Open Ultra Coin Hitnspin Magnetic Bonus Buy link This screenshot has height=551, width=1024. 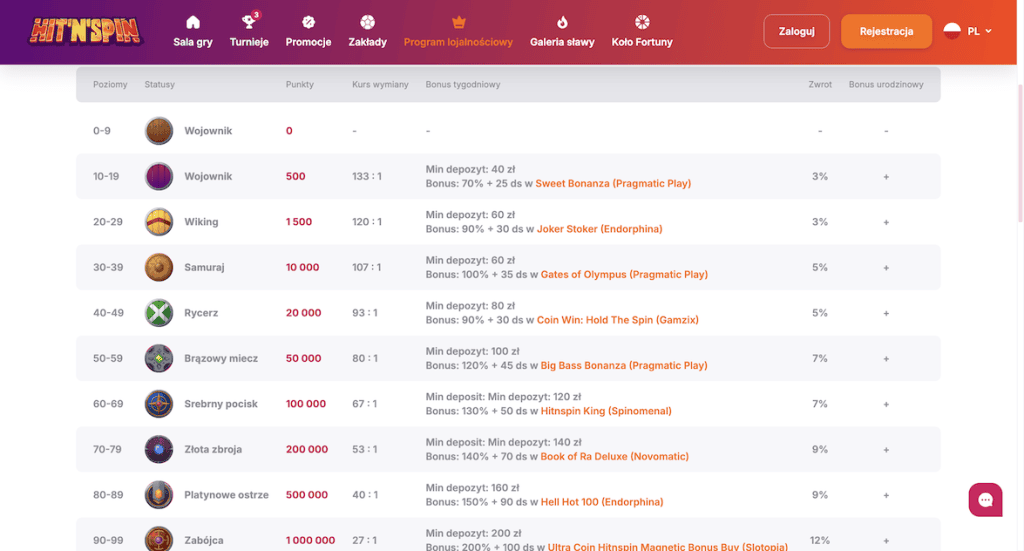667,546
